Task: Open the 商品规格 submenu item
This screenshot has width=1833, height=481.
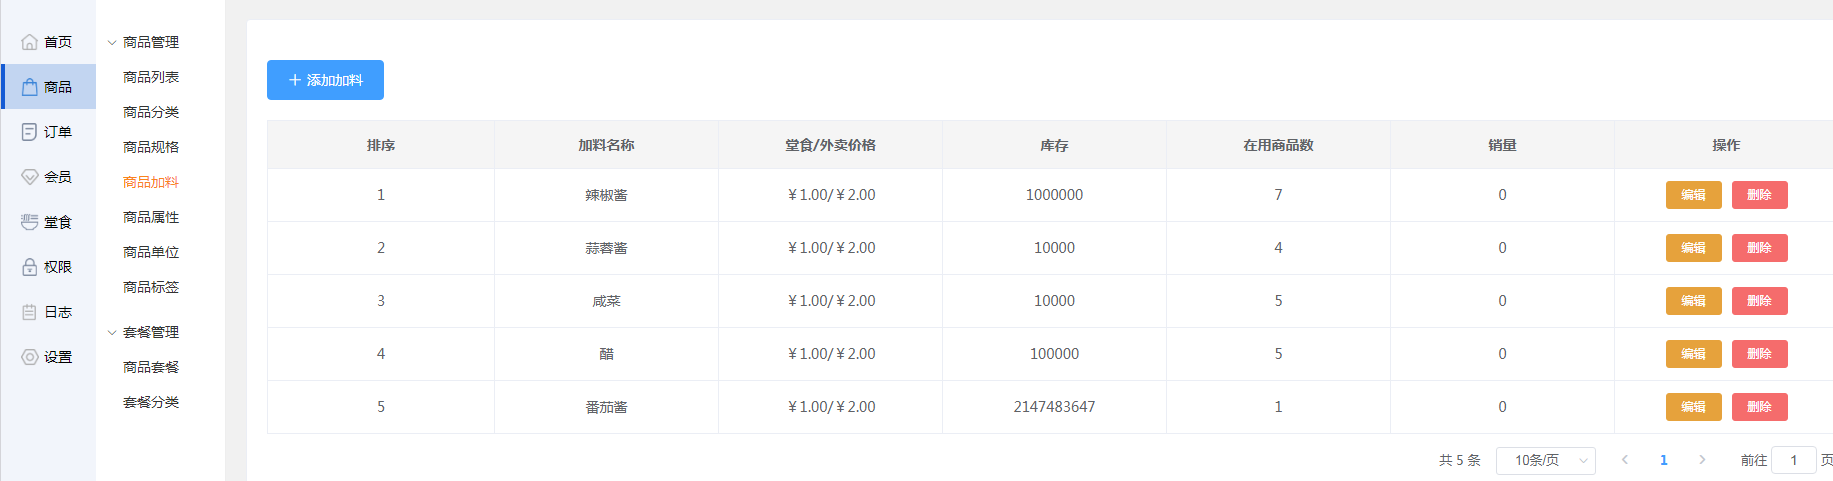Action: (x=151, y=147)
